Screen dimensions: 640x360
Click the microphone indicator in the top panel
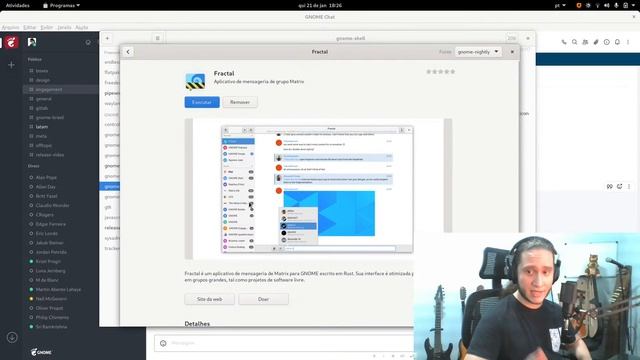tap(616, 5)
